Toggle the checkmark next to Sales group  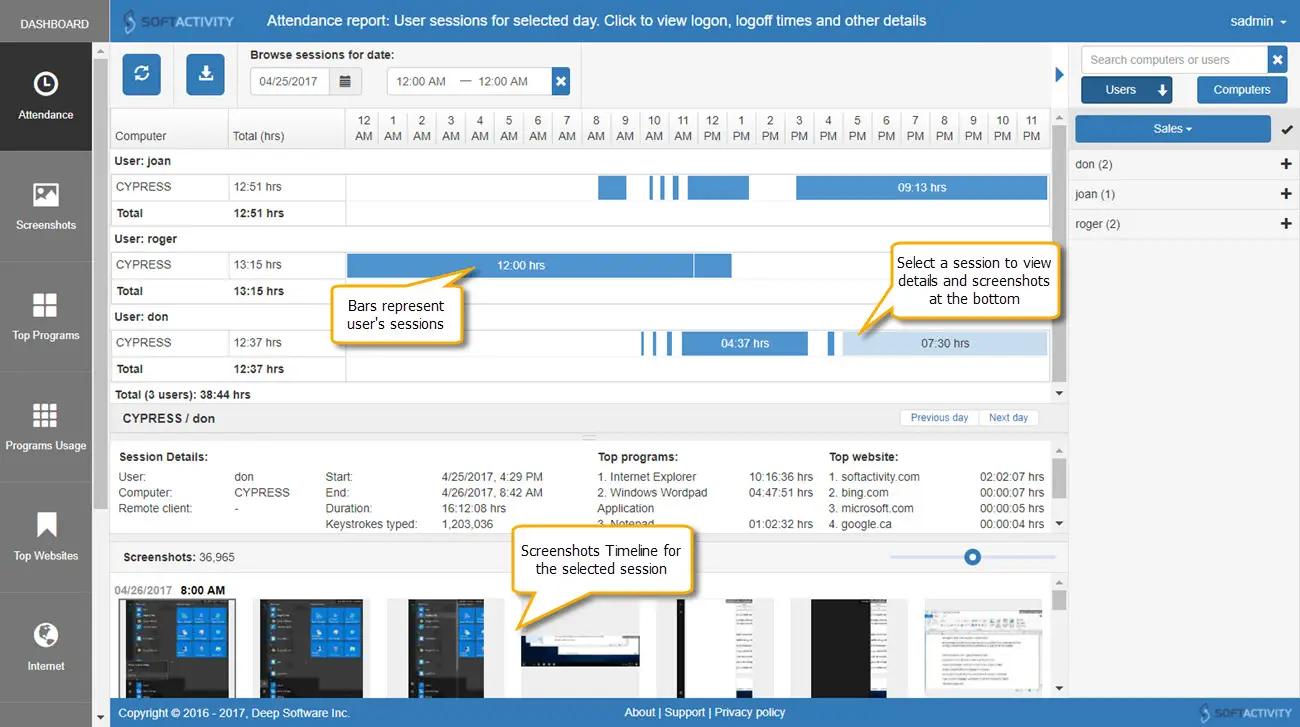[1286, 129]
